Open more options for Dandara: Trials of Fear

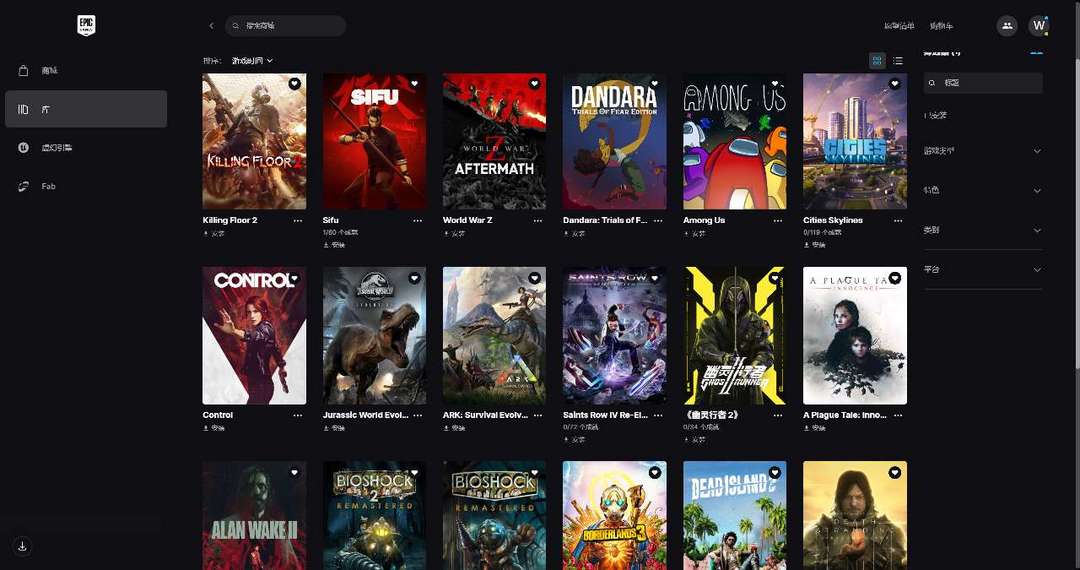(x=658, y=220)
